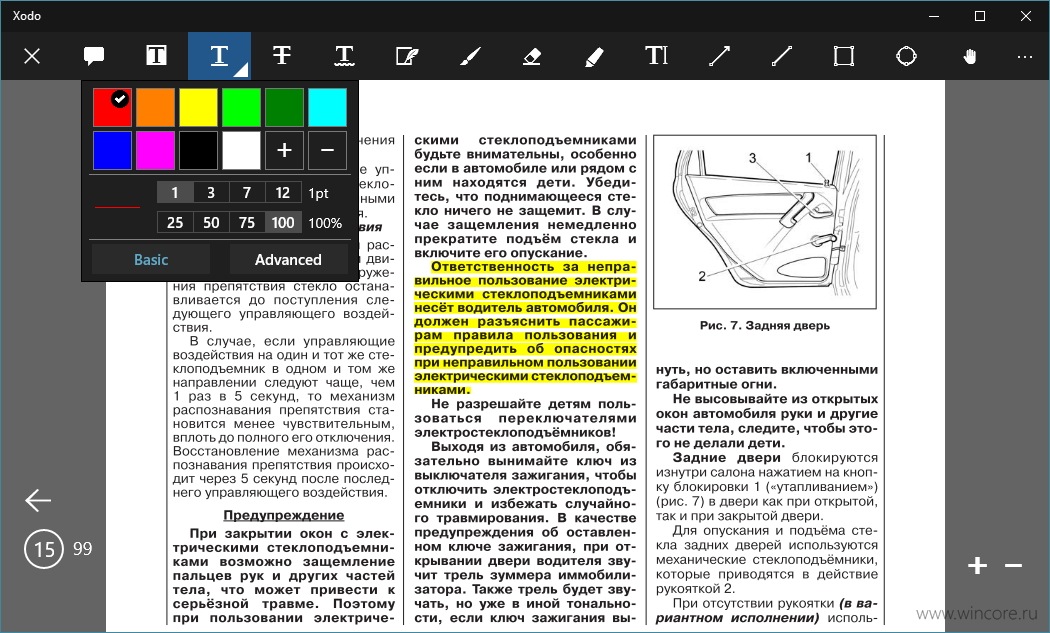Screen dimensions: 1050x633
Task: Pick the blue color swatch
Action: click(112, 150)
